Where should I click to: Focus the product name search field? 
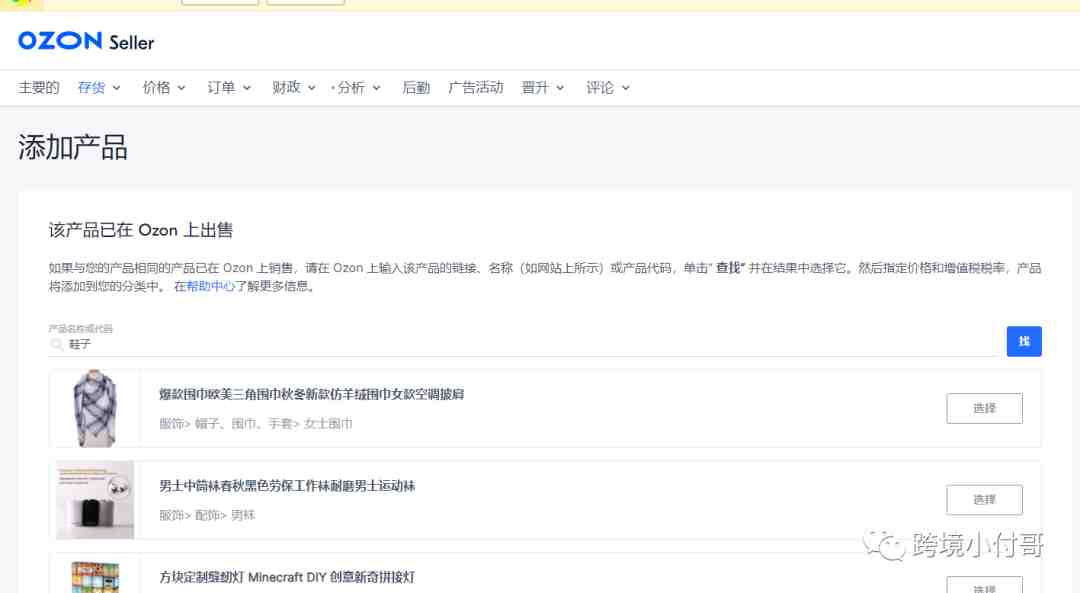(523, 344)
